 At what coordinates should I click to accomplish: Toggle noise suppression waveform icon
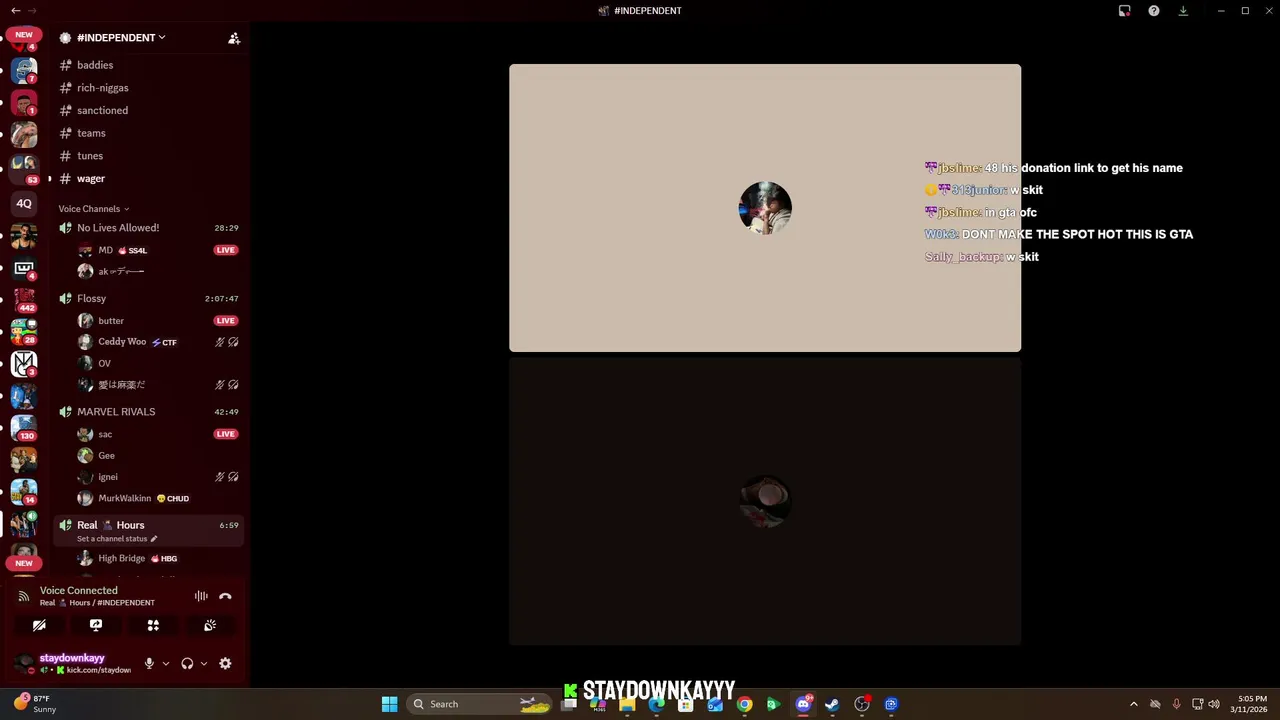click(201, 596)
